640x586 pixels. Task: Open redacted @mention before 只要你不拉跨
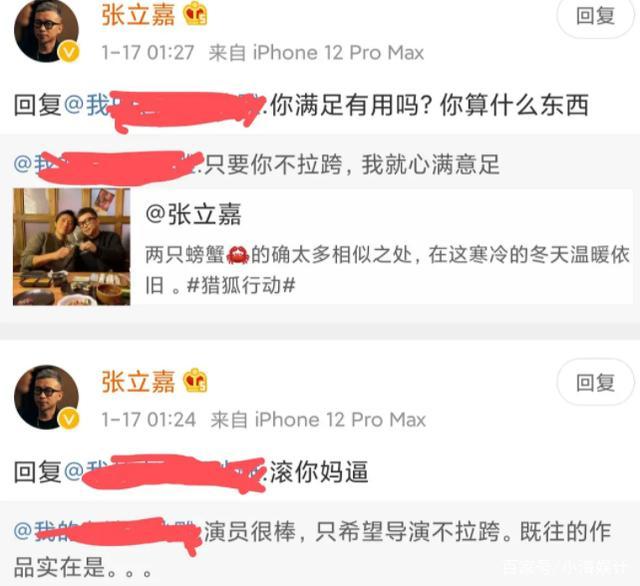pyautogui.click(x=108, y=165)
